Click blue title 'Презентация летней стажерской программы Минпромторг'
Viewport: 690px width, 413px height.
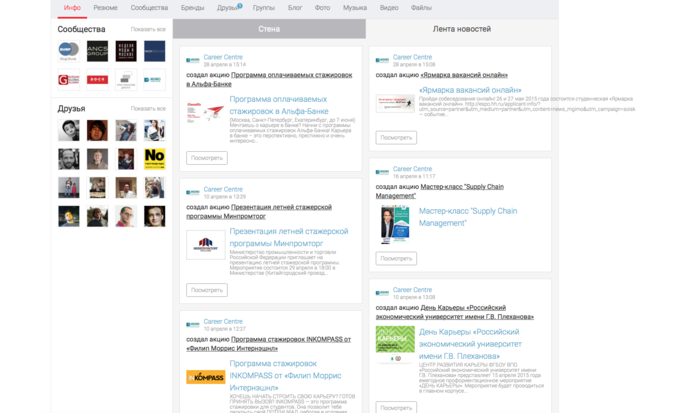[x=289, y=238]
